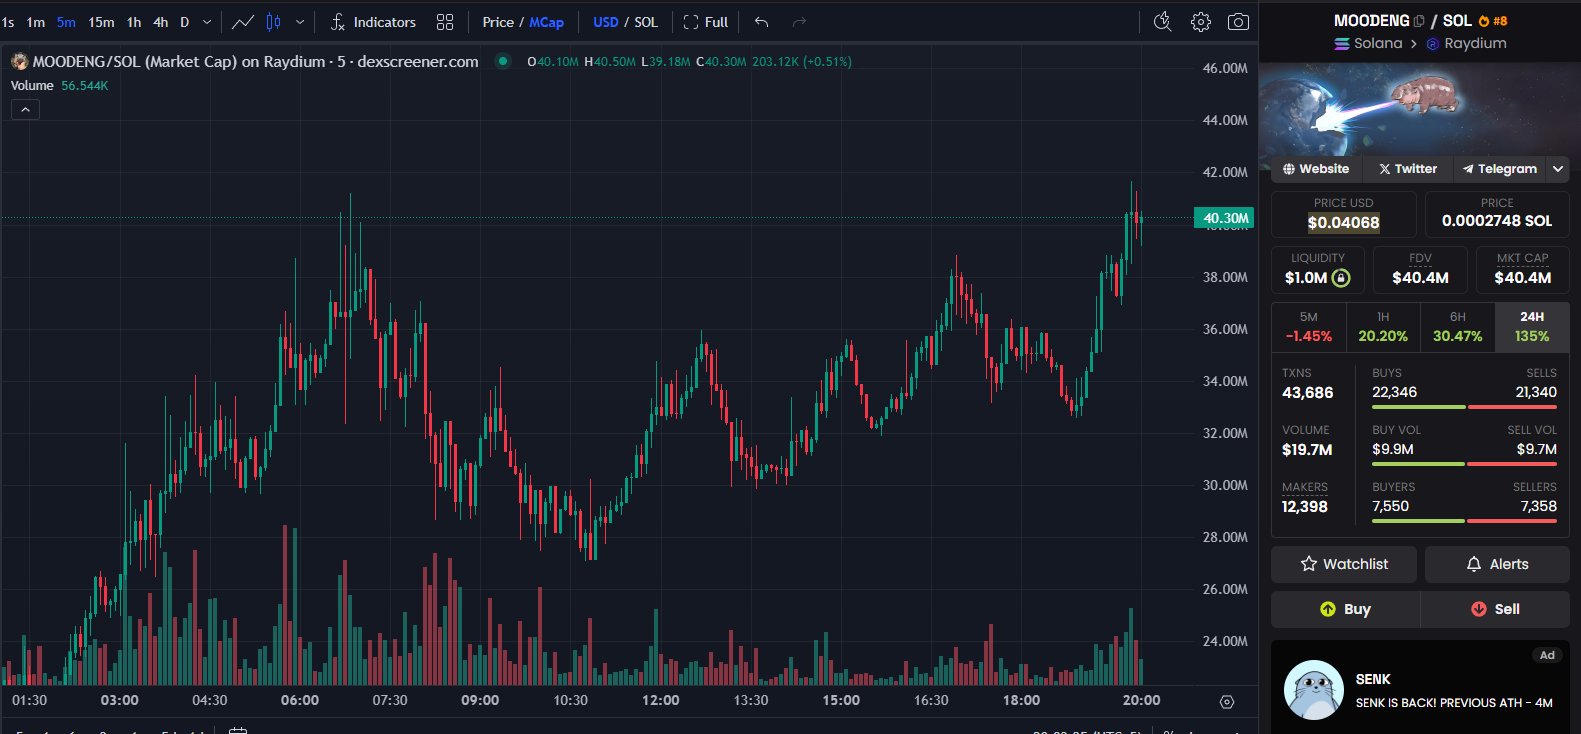Click the MOODENG token avatar in chart legend
The image size is (1581, 734).
point(19,62)
